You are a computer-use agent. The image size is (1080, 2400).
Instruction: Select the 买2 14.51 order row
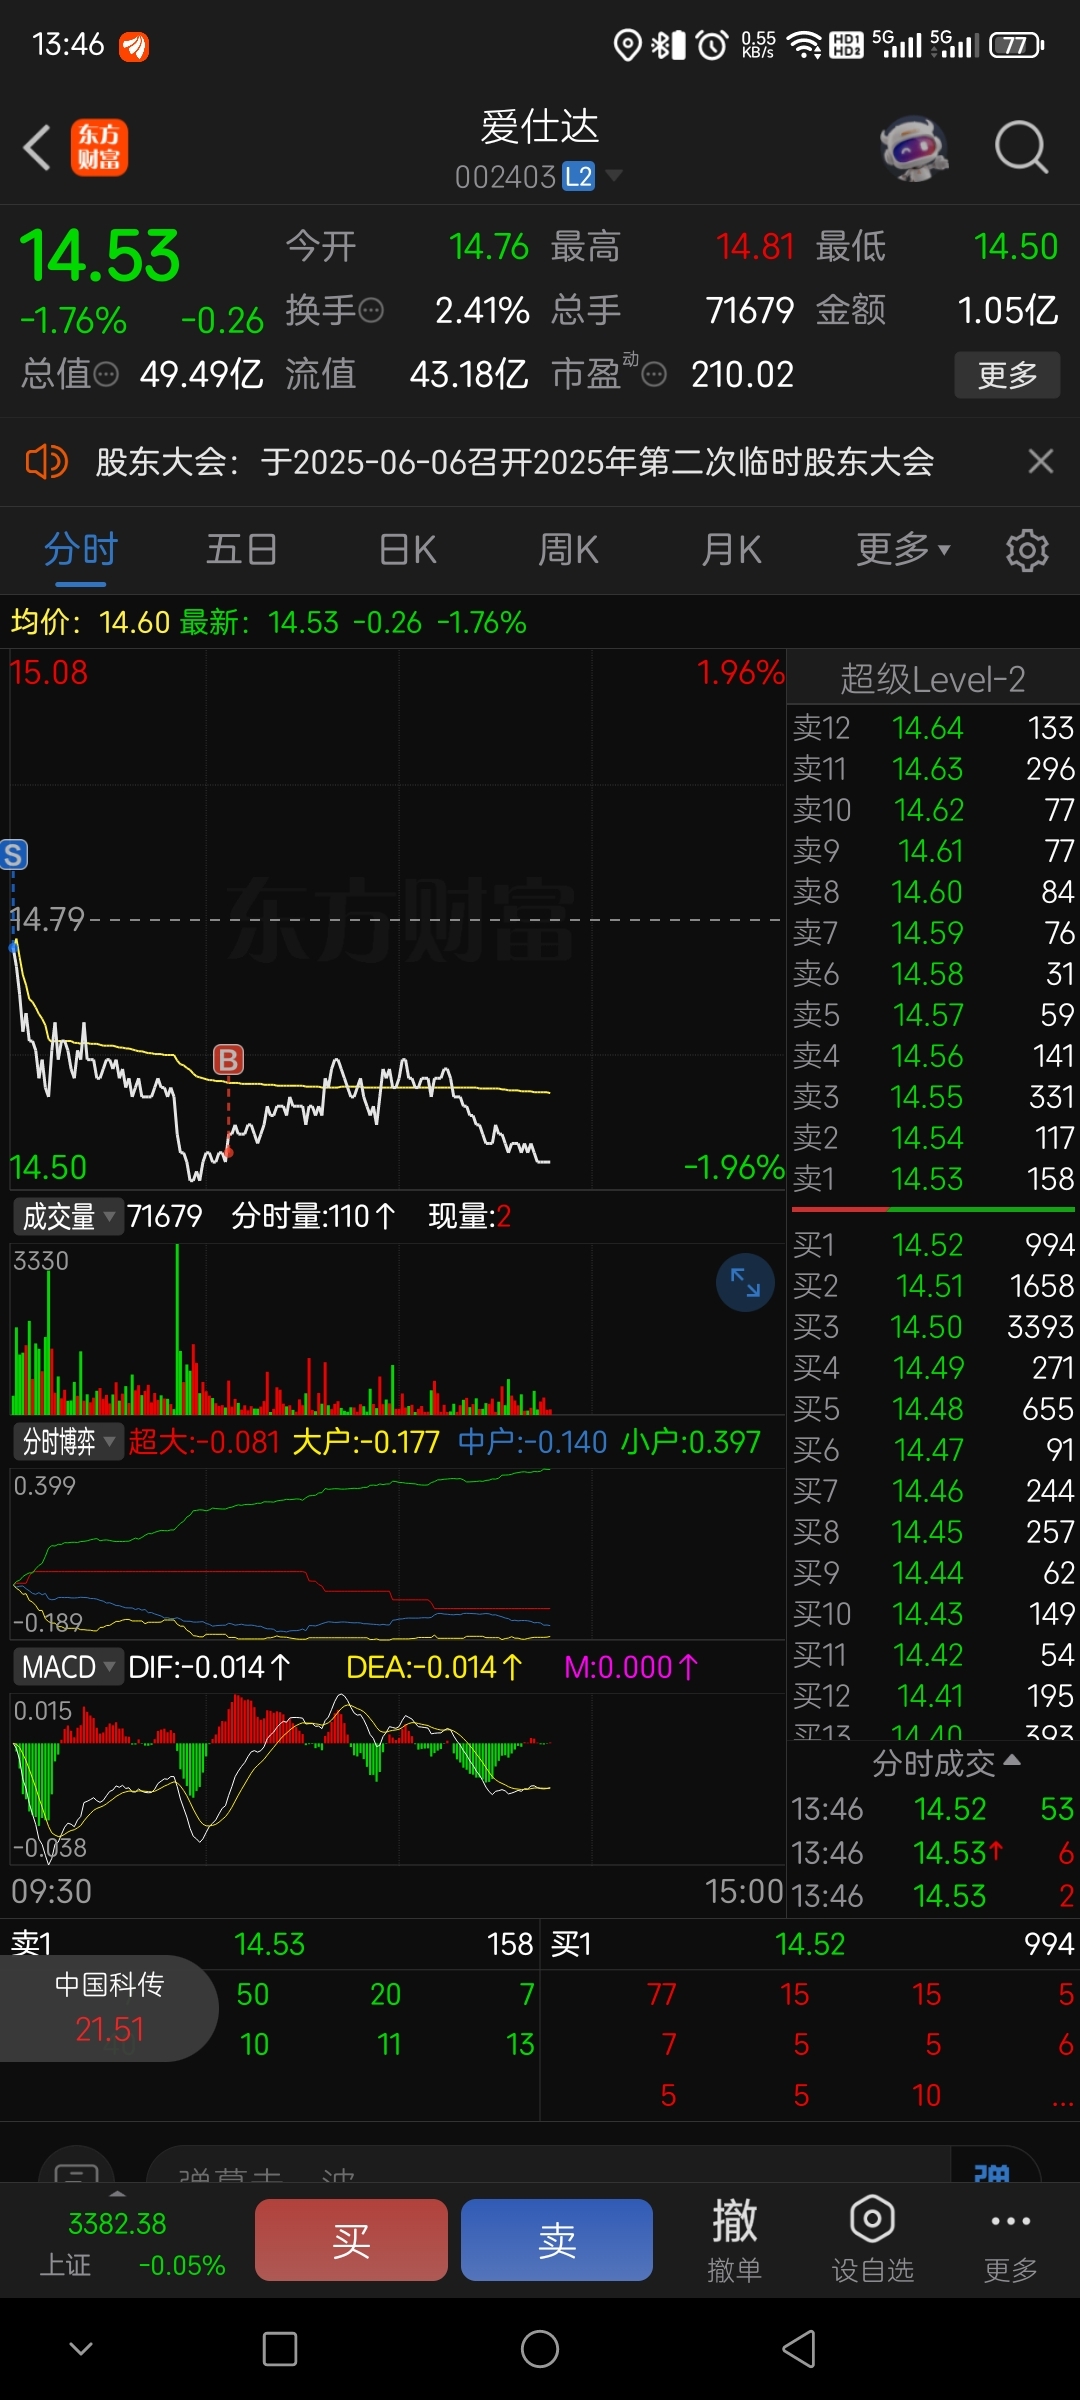933,1286
